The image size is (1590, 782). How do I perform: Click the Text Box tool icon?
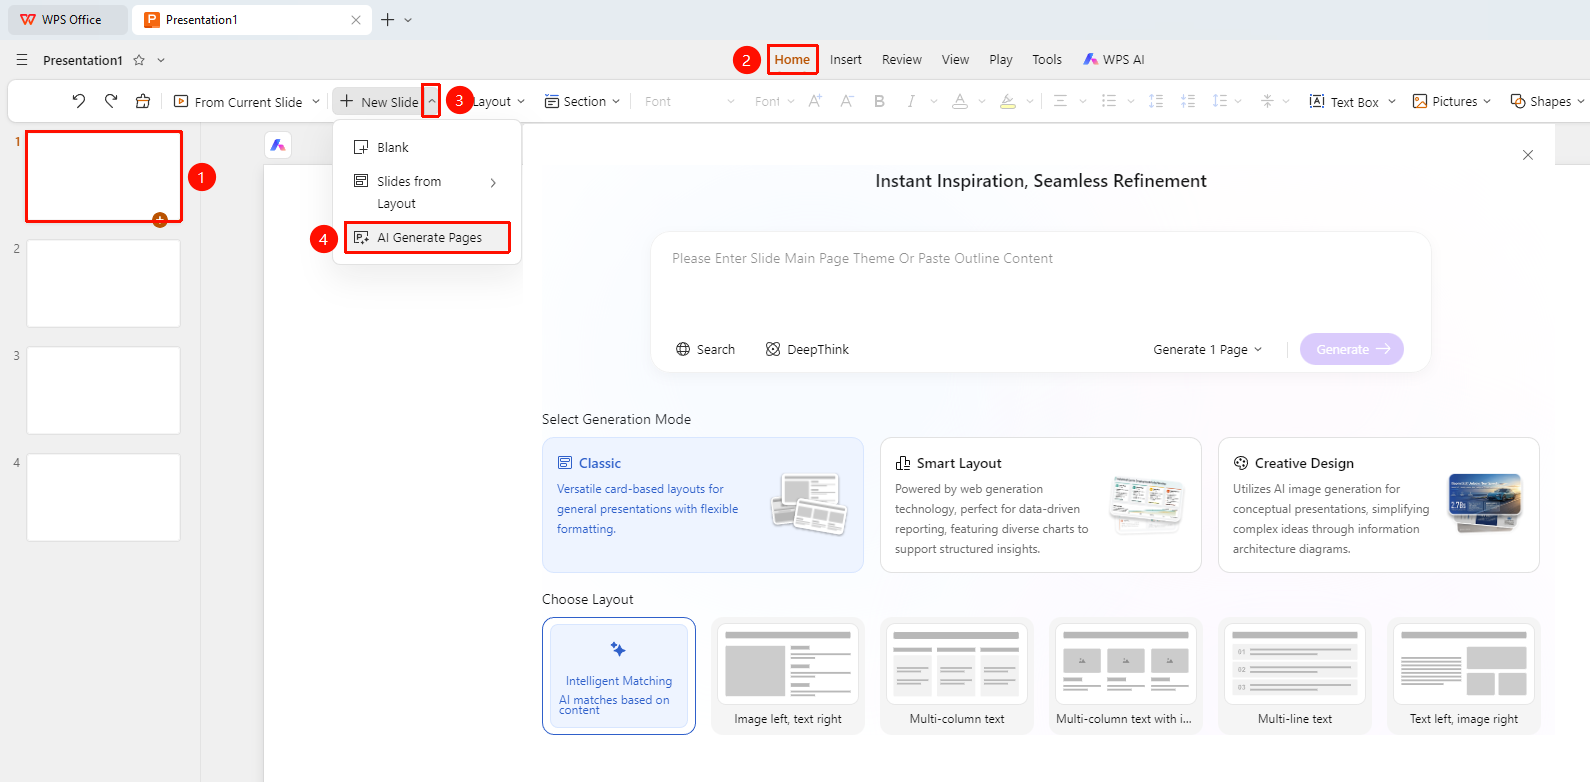[1317, 101]
